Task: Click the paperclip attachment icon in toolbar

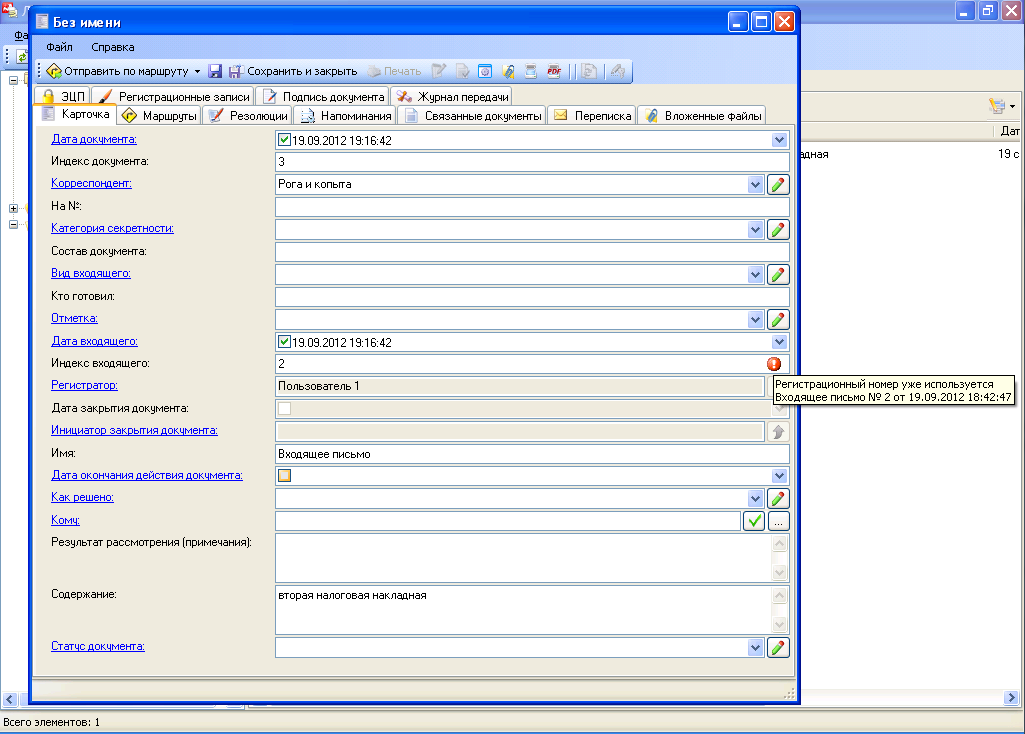Action: pos(508,72)
